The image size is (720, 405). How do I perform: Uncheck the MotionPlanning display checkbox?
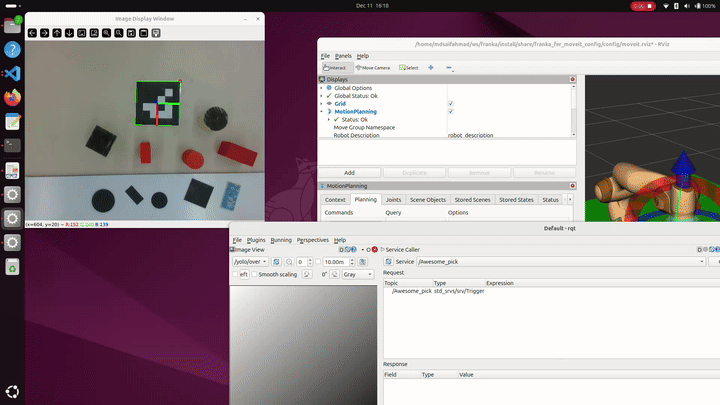pos(451,111)
